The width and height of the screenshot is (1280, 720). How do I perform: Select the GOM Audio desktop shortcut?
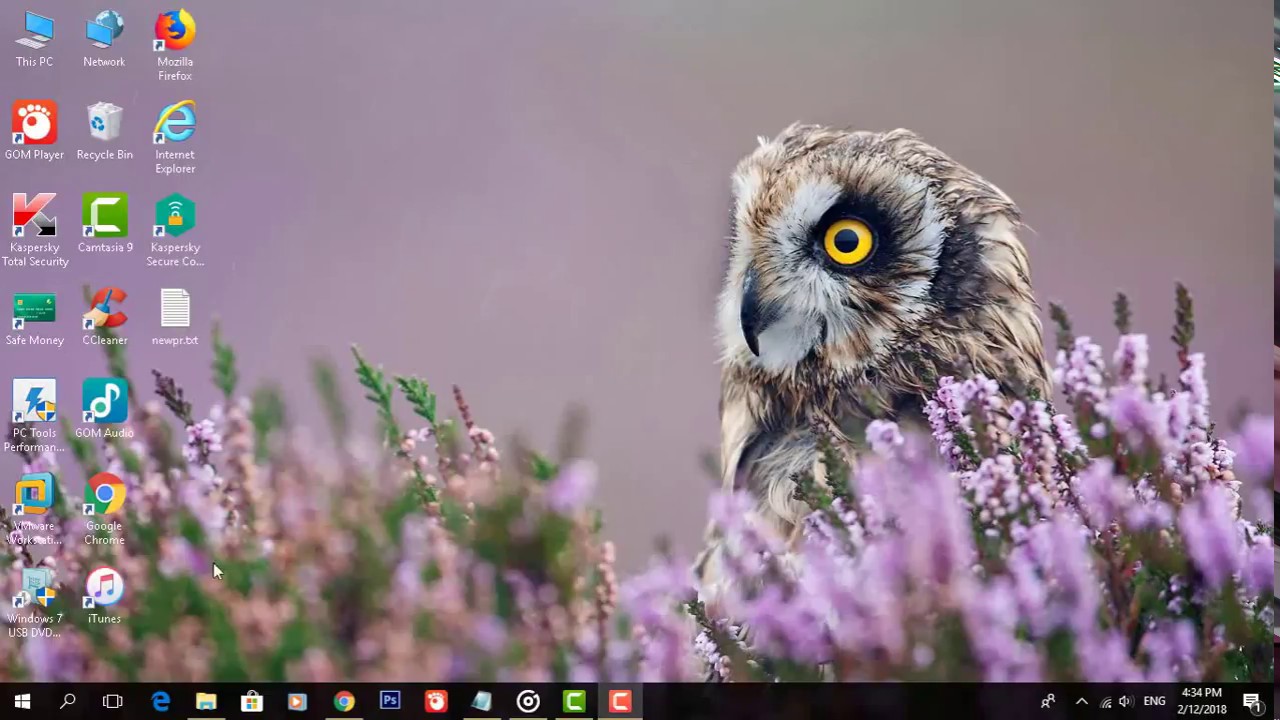point(104,410)
